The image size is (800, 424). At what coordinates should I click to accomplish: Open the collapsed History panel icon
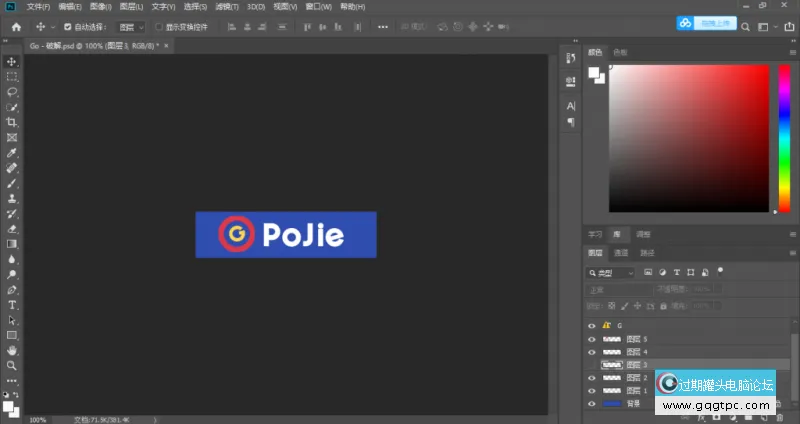571,58
